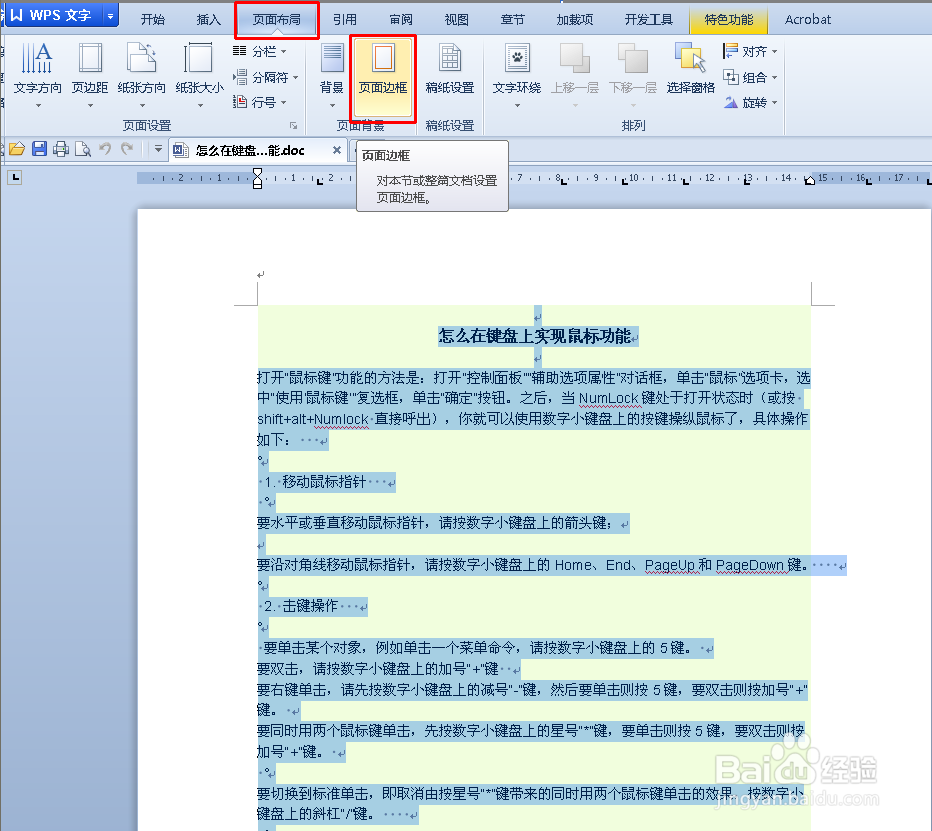Image resolution: width=932 pixels, height=831 pixels.
Task: Open 稿纸设置 manuscript paper settings icon
Action: (450, 58)
